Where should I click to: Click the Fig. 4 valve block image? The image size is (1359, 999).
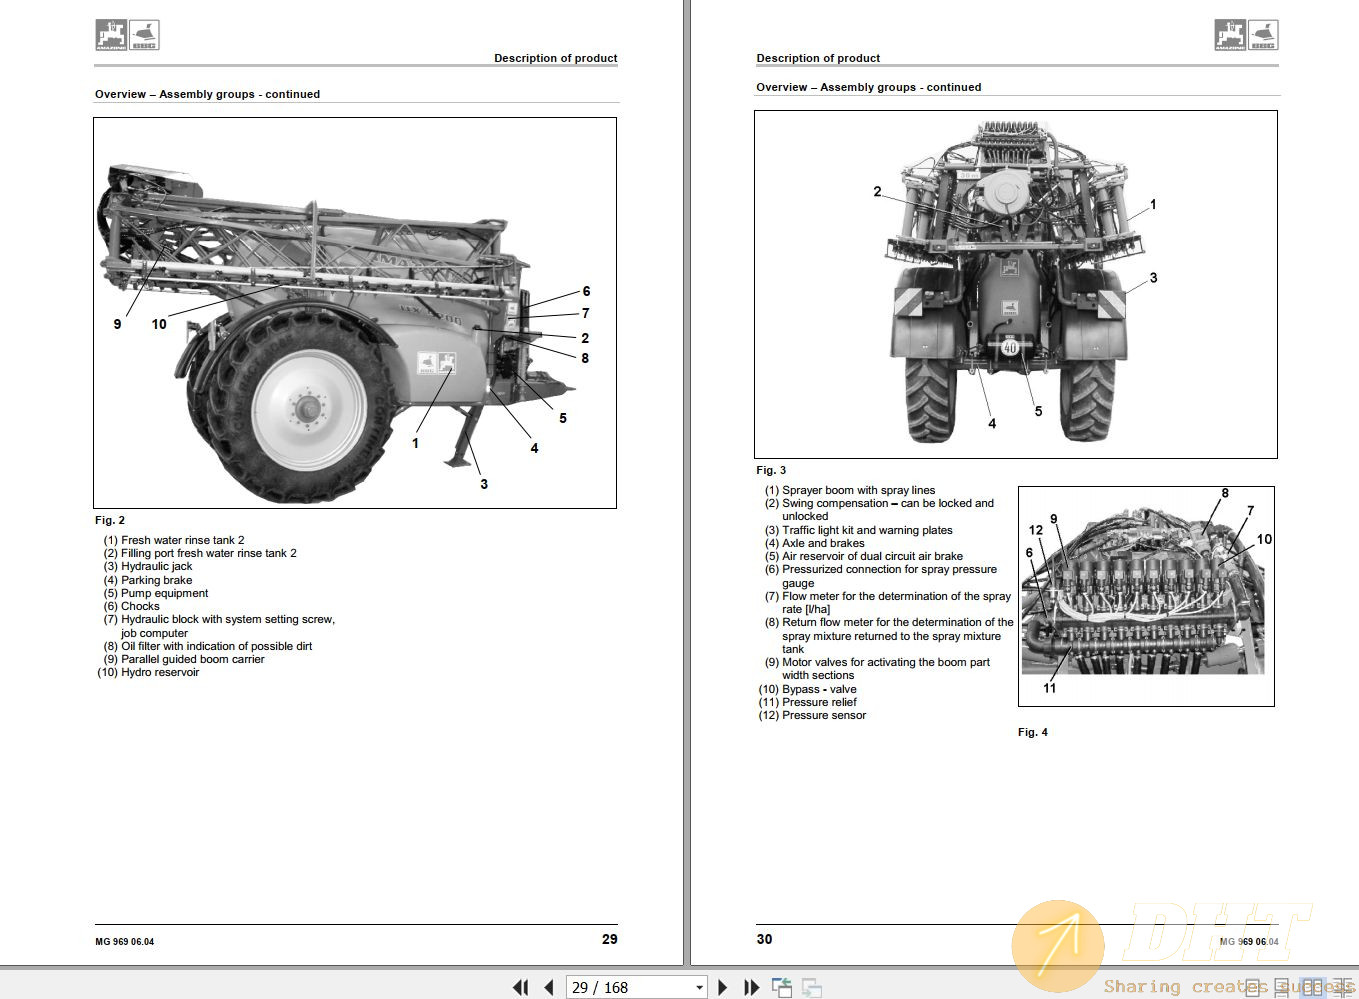pyautogui.click(x=1146, y=596)
